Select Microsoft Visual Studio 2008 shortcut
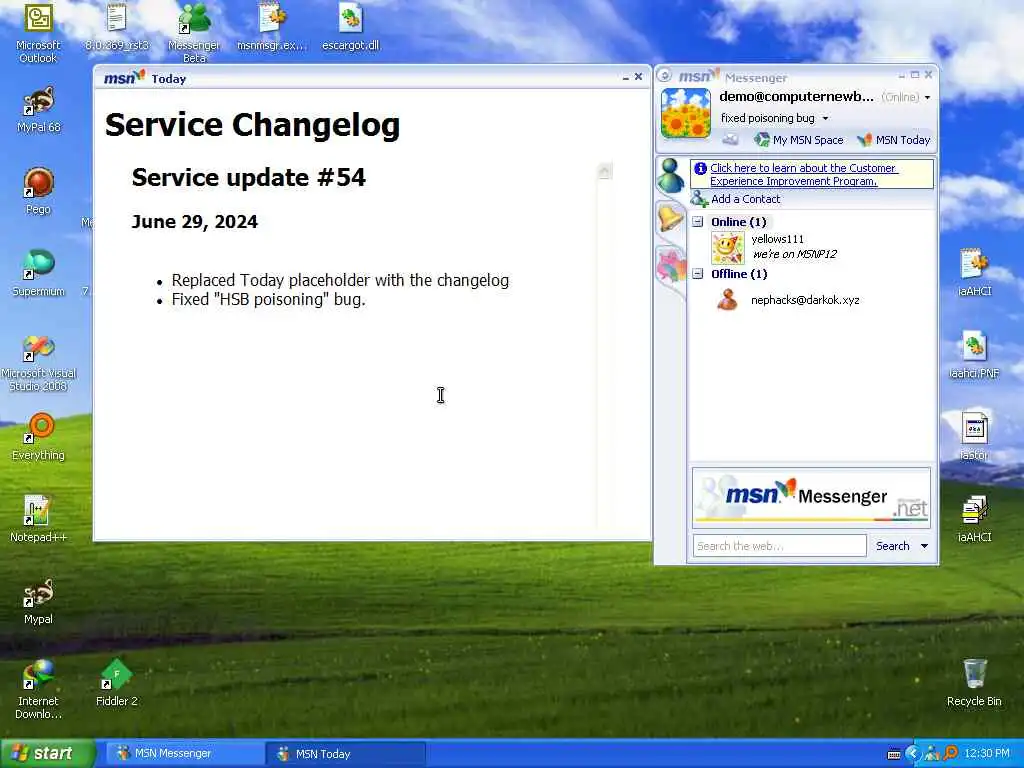This screenshot has height=768, width=1024. tap(39, 362)
